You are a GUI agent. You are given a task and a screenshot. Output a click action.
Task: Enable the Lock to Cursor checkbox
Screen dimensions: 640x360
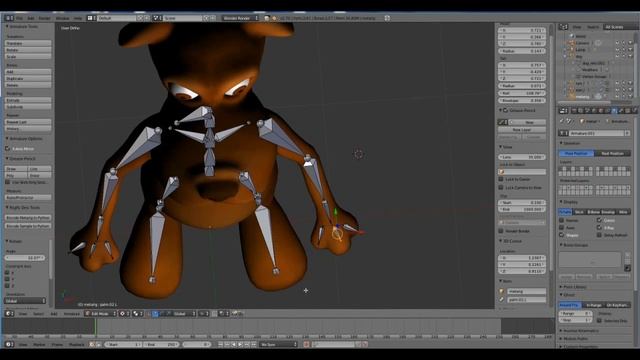point(501,179)
